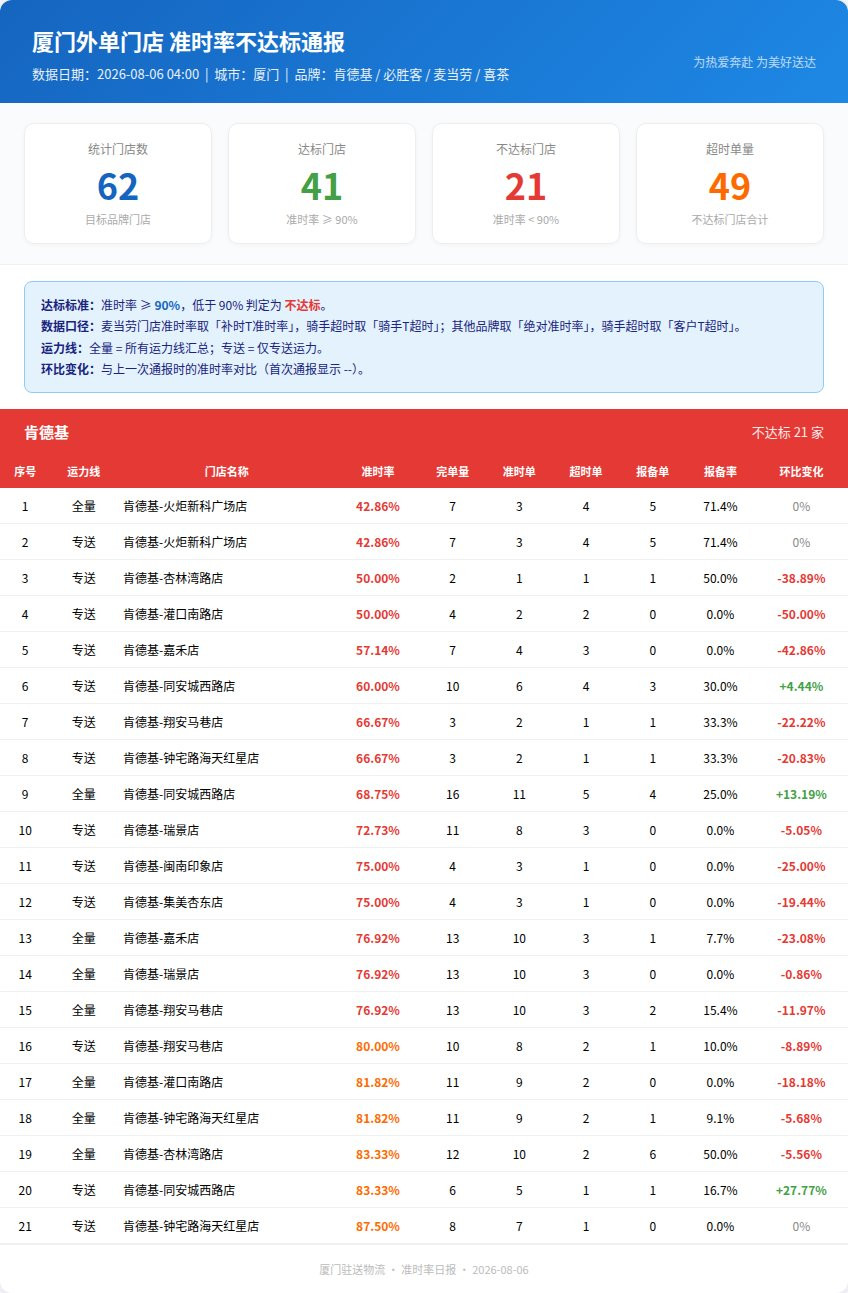The width and height of the screenshot is (848, 1293).
Task: Click the 72.73% on-time rate value
Action: click(x=377, y=831)
